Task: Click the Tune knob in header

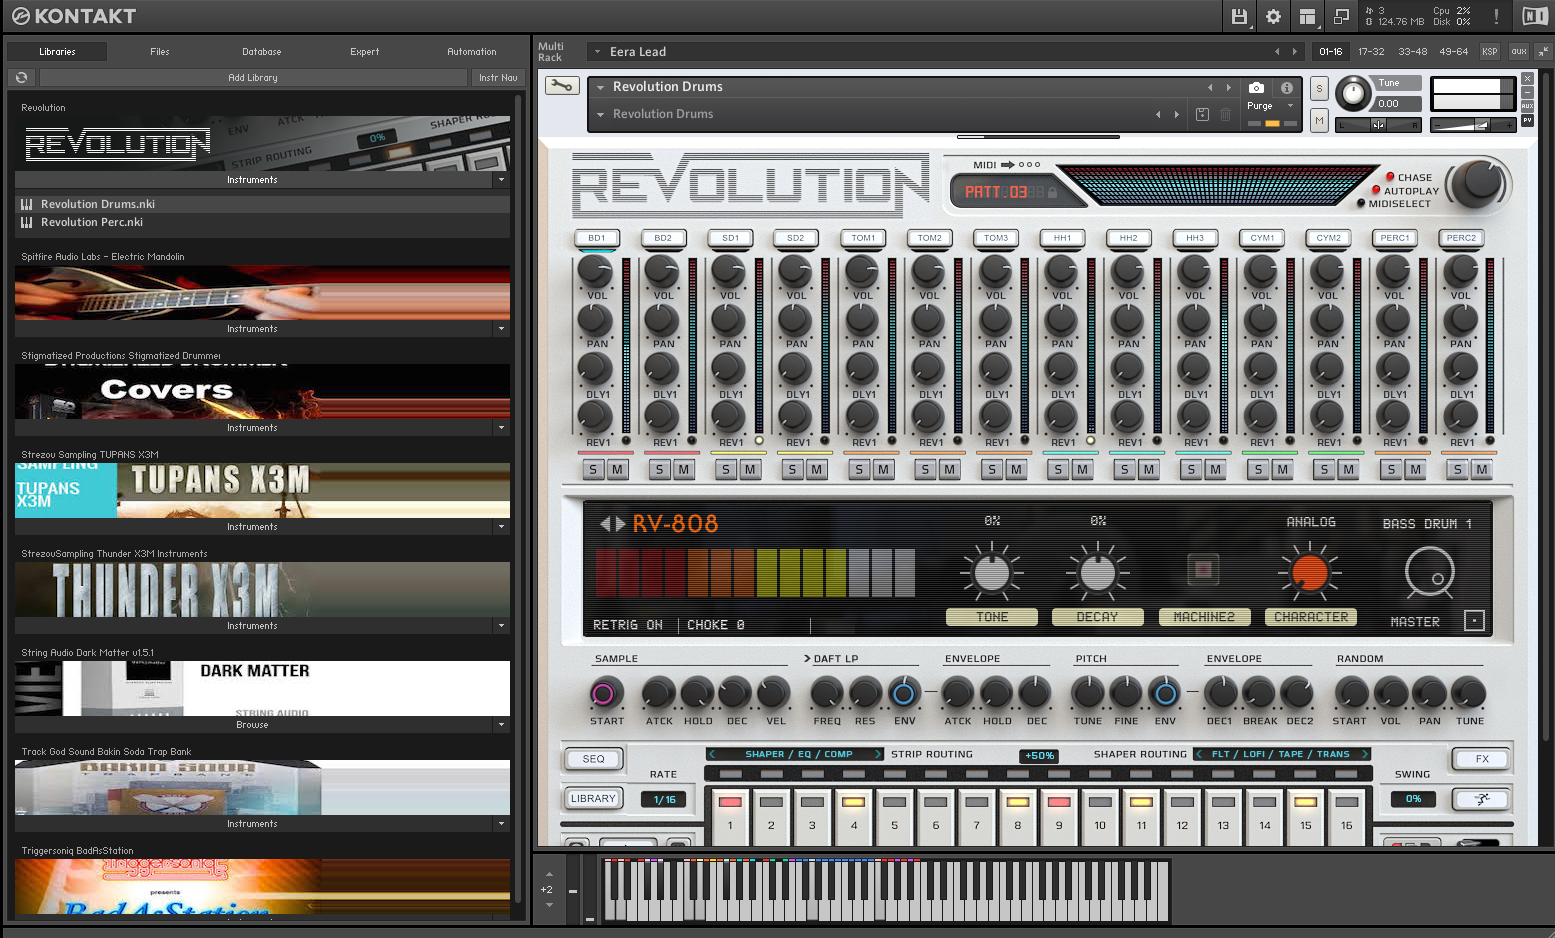Action: [1353, 94]
